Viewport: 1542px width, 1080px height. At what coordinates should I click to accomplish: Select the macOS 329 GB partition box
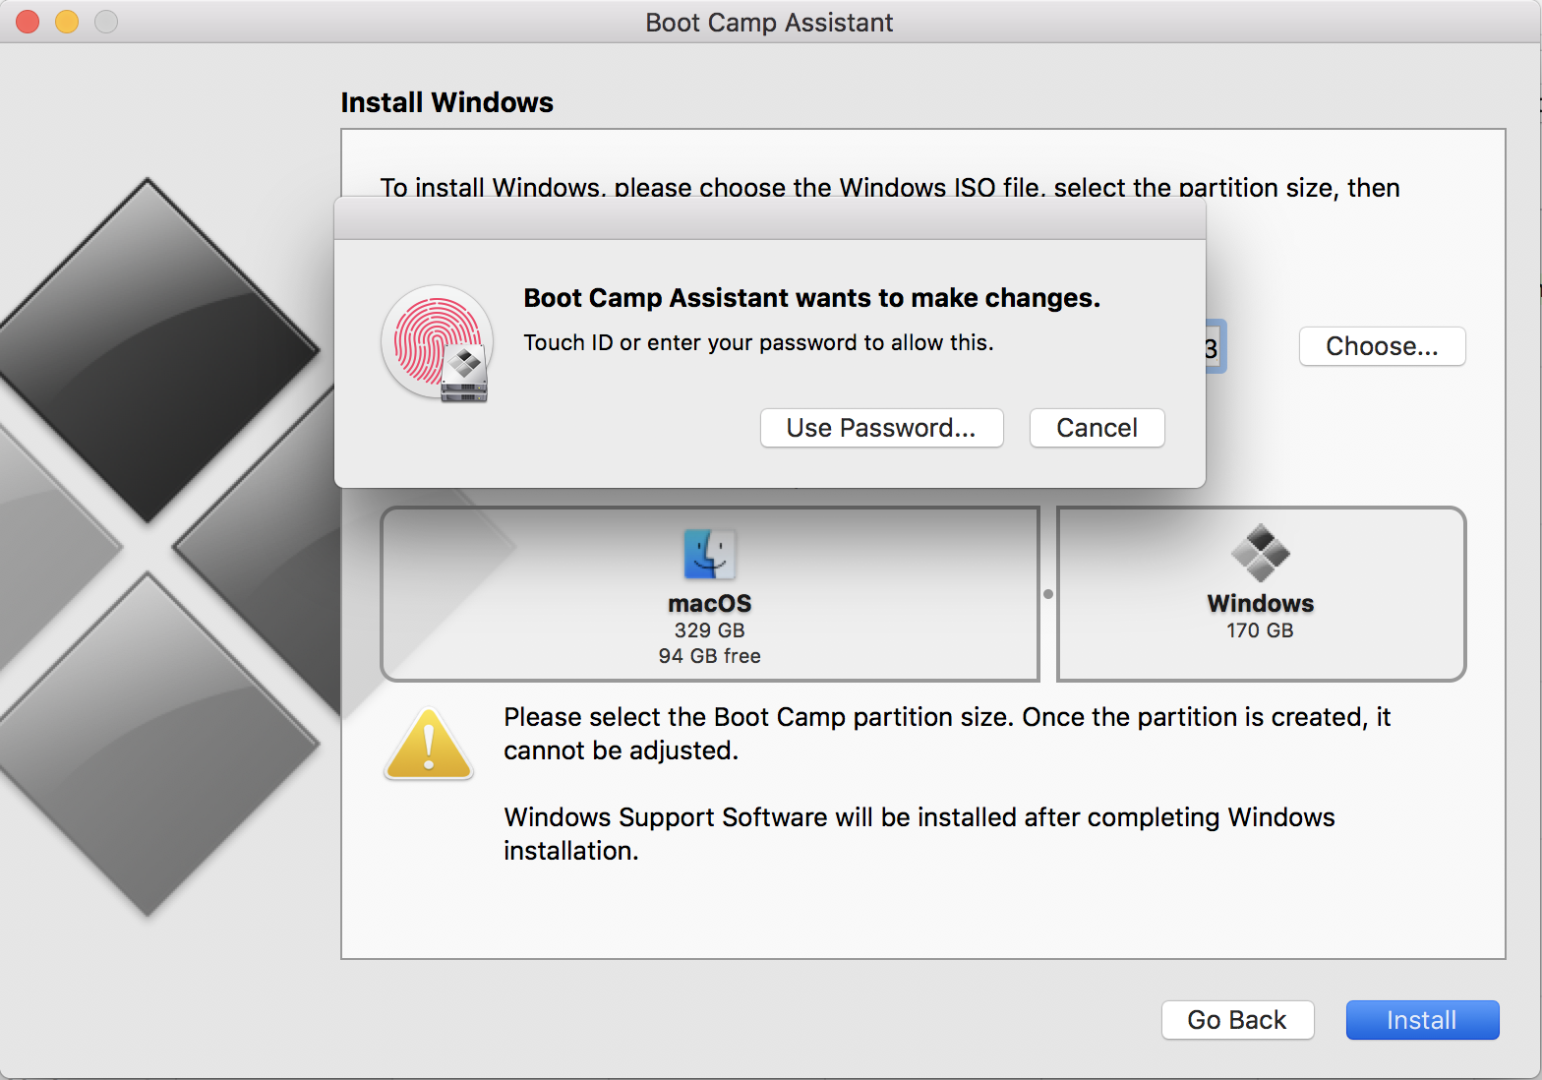pos(710,594)
